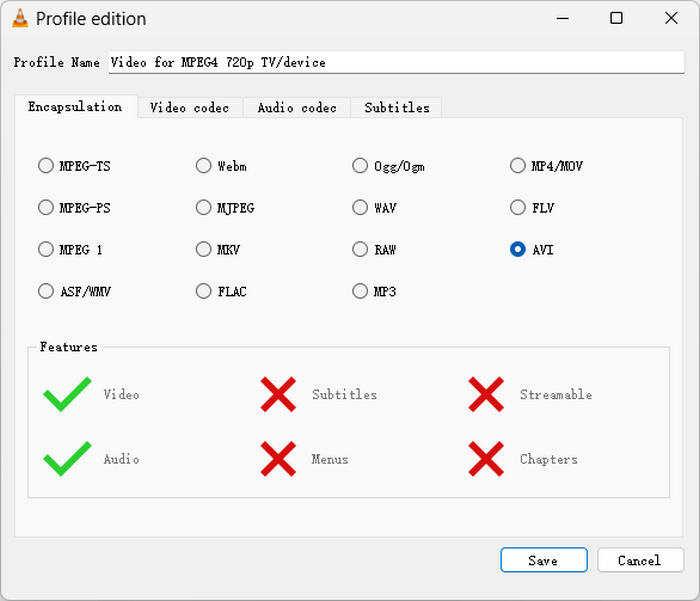Choose FLV encapsulation

[532, 207]
